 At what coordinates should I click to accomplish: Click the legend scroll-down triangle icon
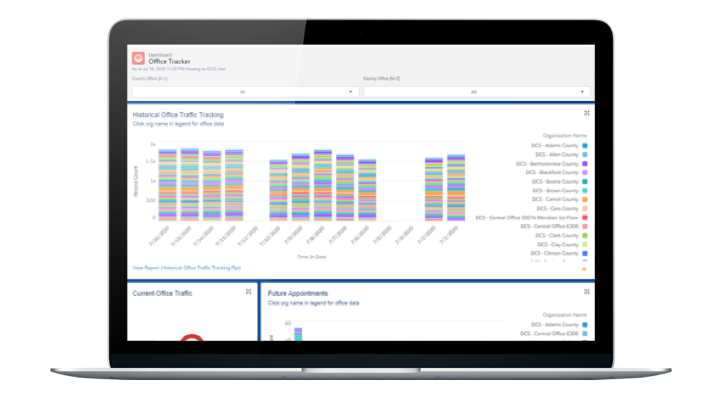pos(584,269)
